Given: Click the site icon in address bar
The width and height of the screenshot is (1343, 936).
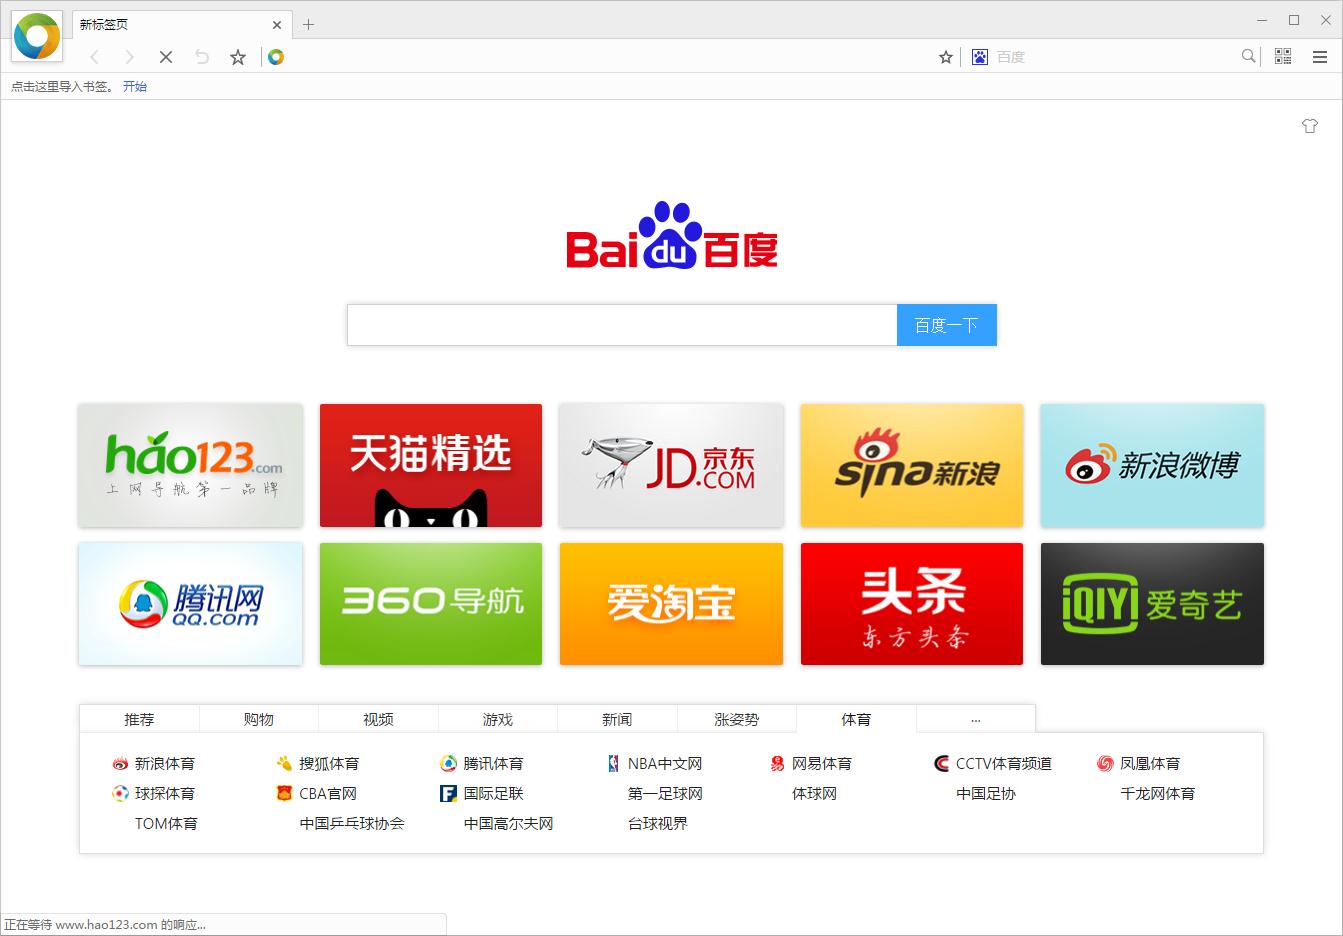Looking at the screenshot, I should click(x=276, y=57).
